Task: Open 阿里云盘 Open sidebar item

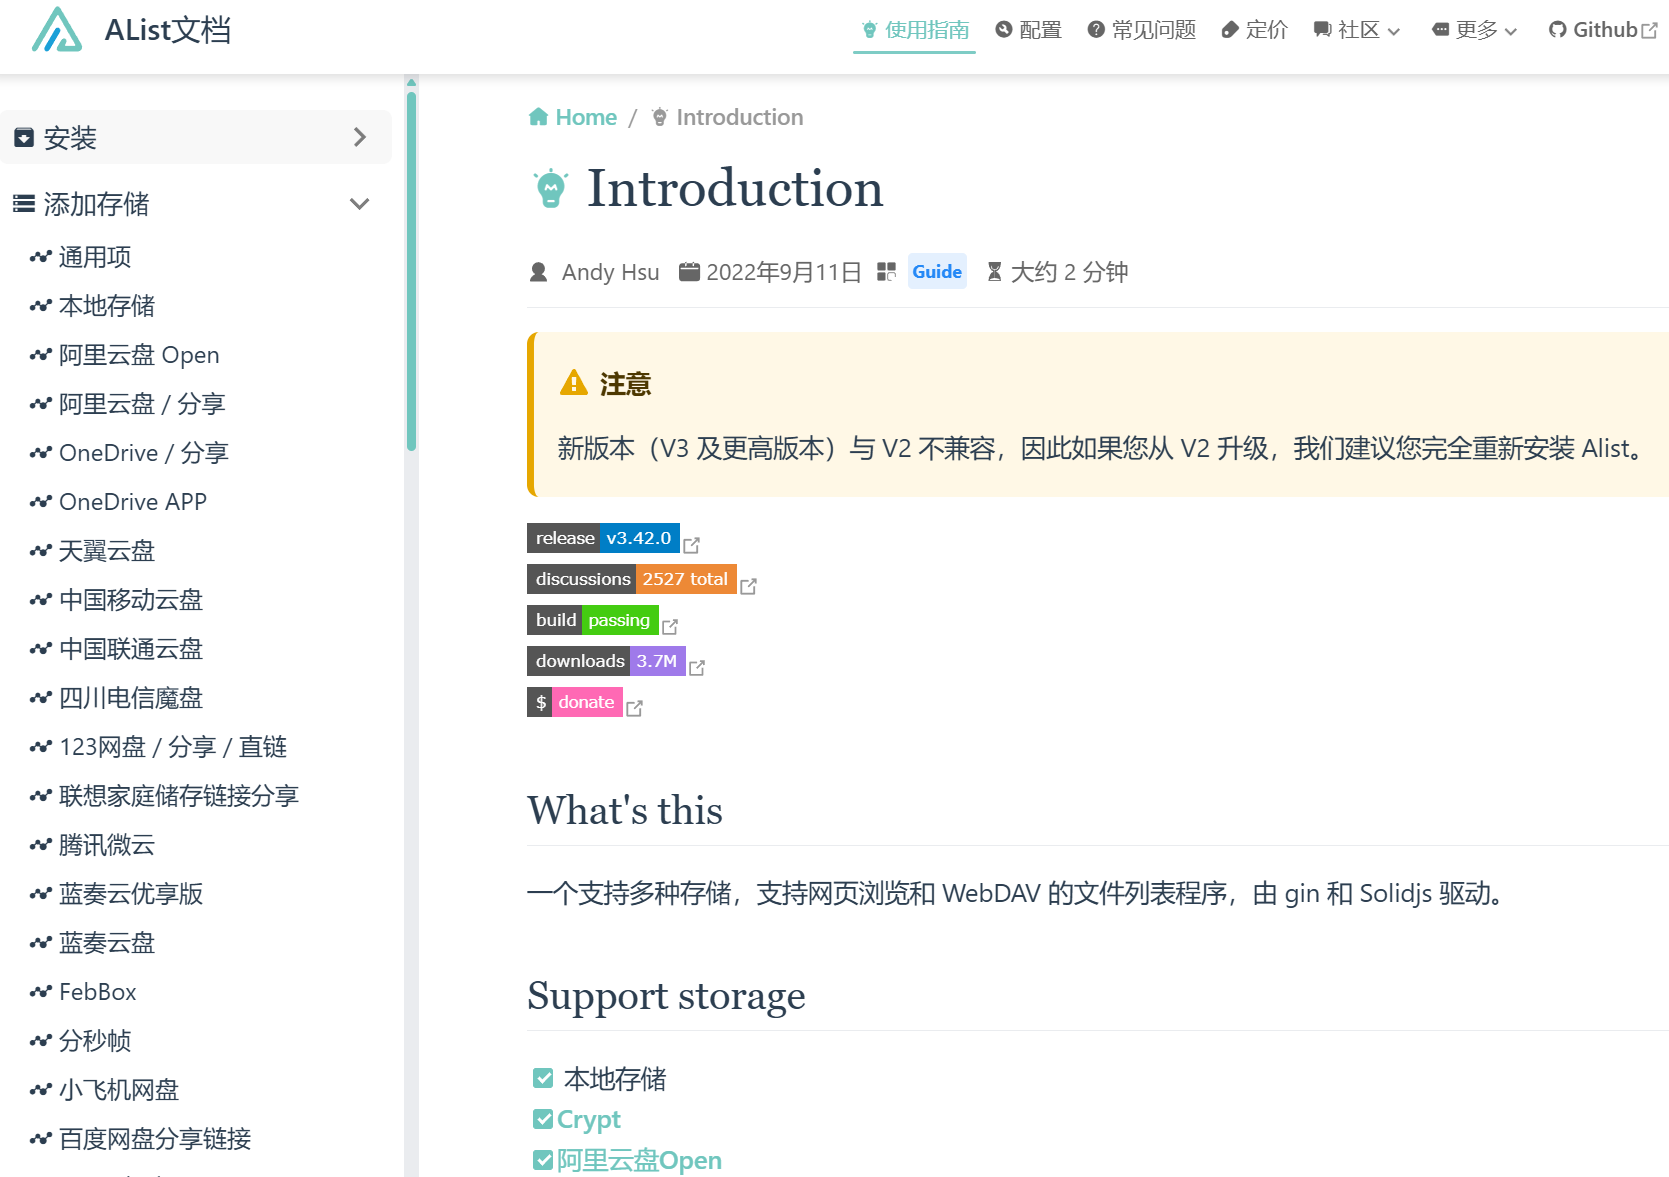Action: 139,355
